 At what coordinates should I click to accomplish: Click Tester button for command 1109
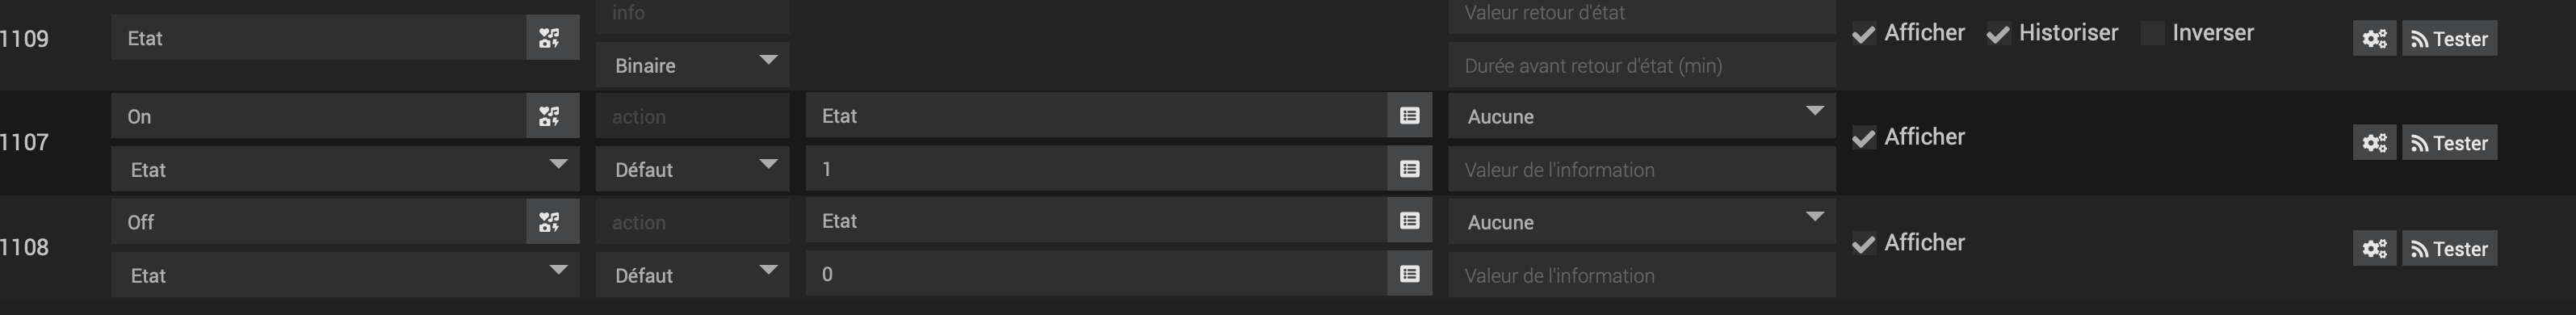pos(2450,39)
